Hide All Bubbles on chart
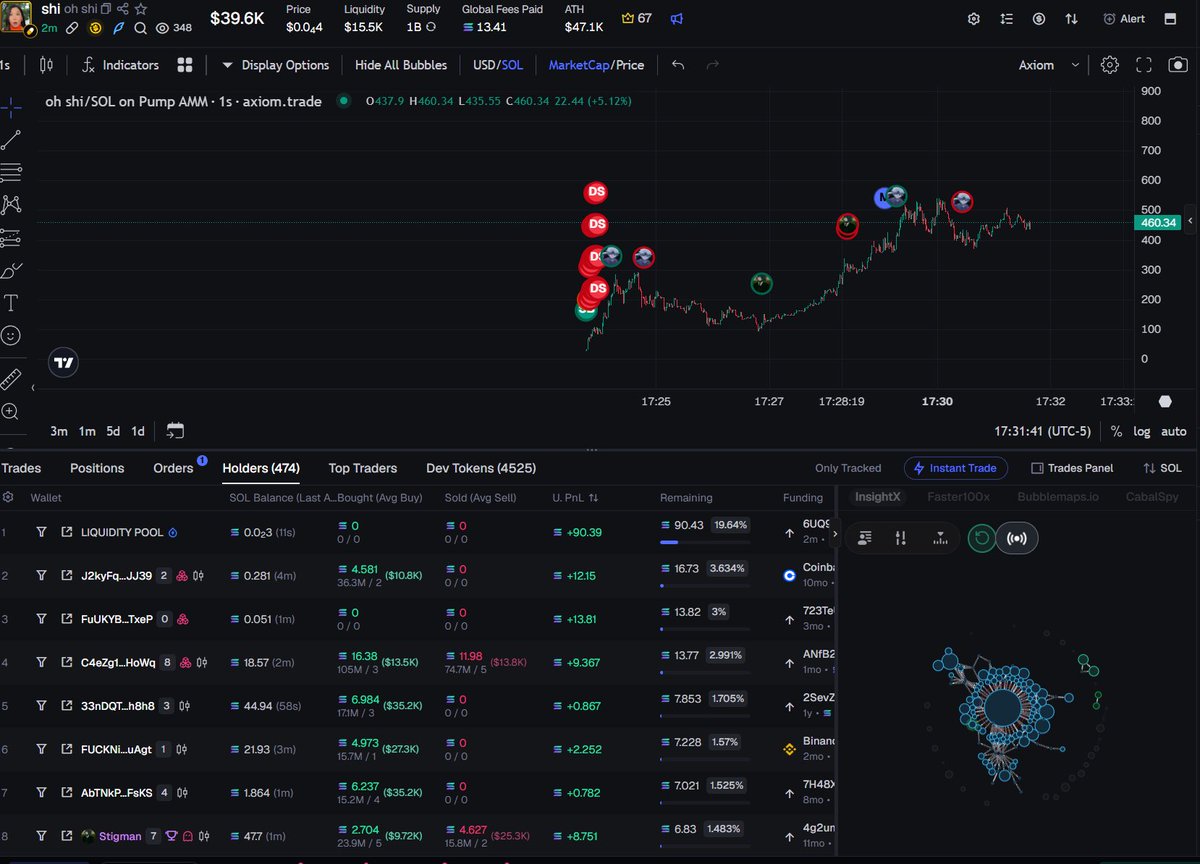Viewport: 1200px width, 864px height. click(x=401, y=65)
